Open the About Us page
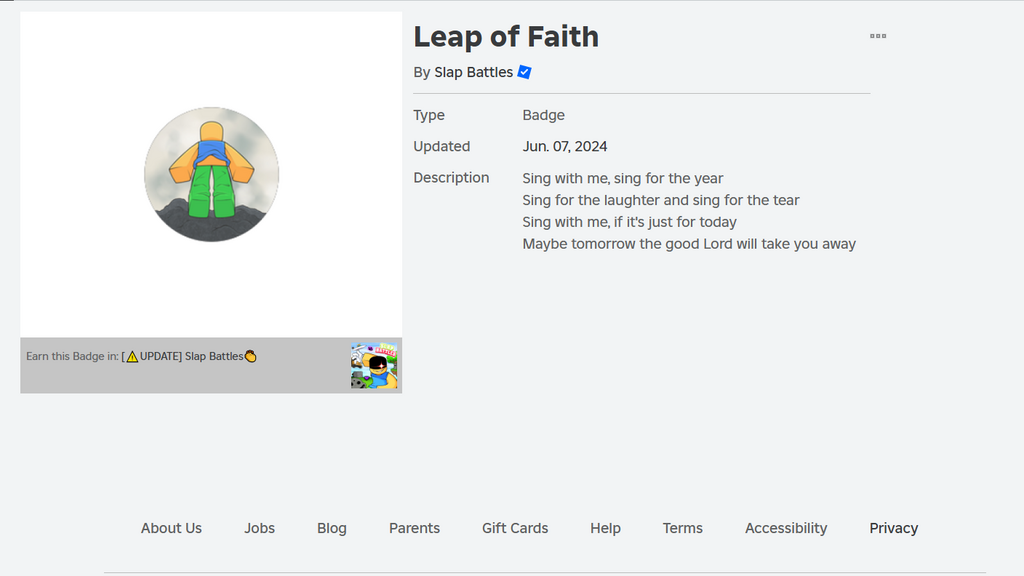 coord(171,528)
